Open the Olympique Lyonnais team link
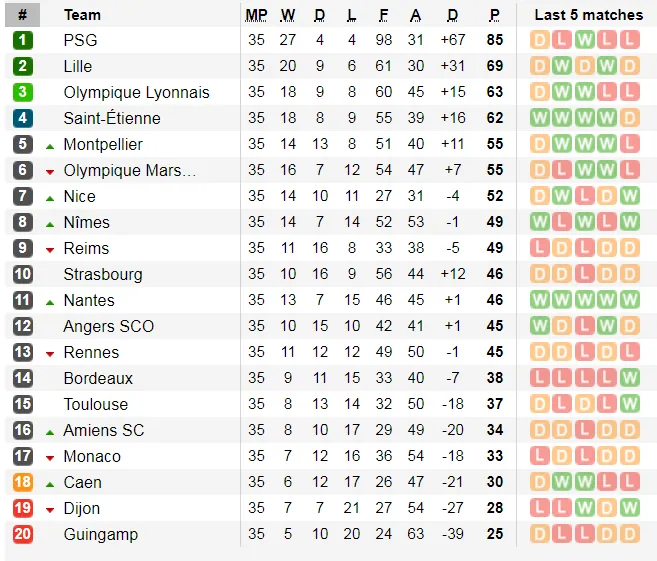 (x=136, y=92)
